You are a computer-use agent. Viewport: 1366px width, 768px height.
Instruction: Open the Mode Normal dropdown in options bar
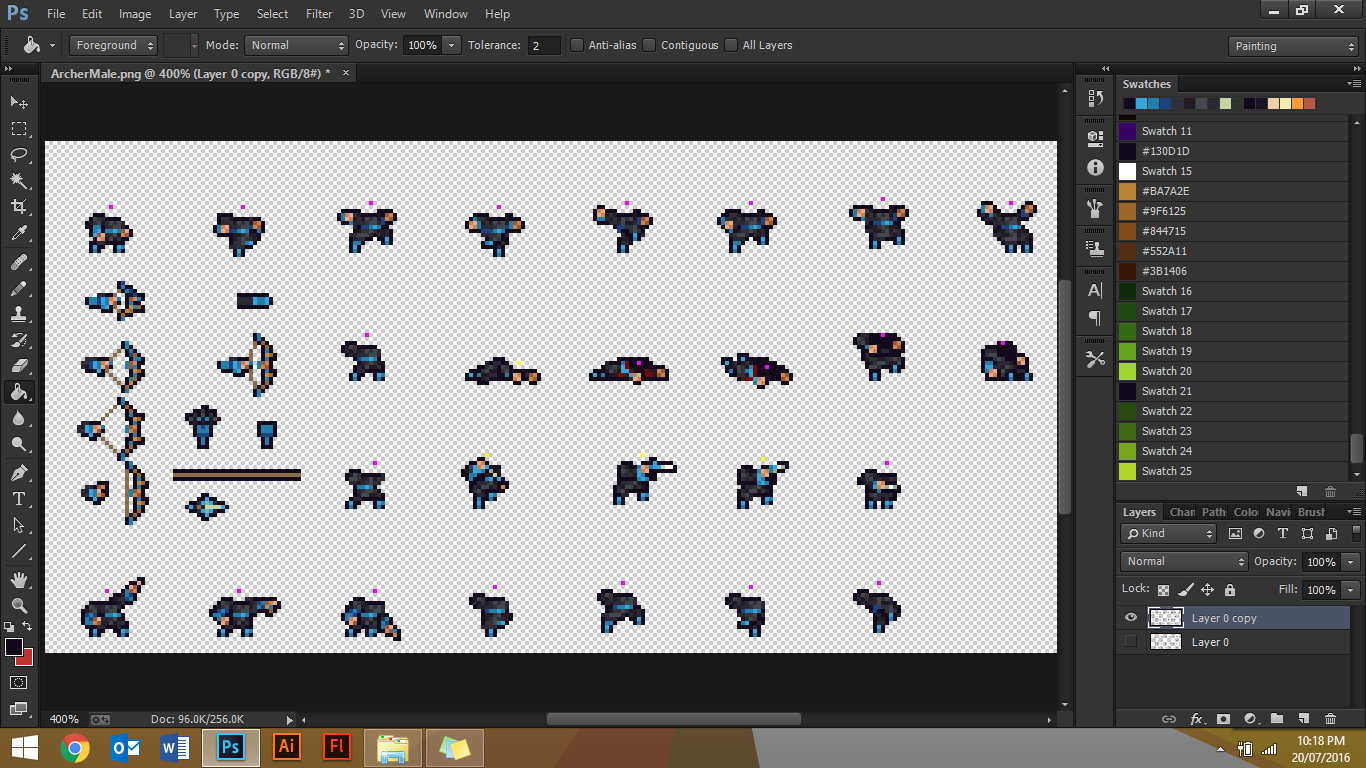click(296, 45)
